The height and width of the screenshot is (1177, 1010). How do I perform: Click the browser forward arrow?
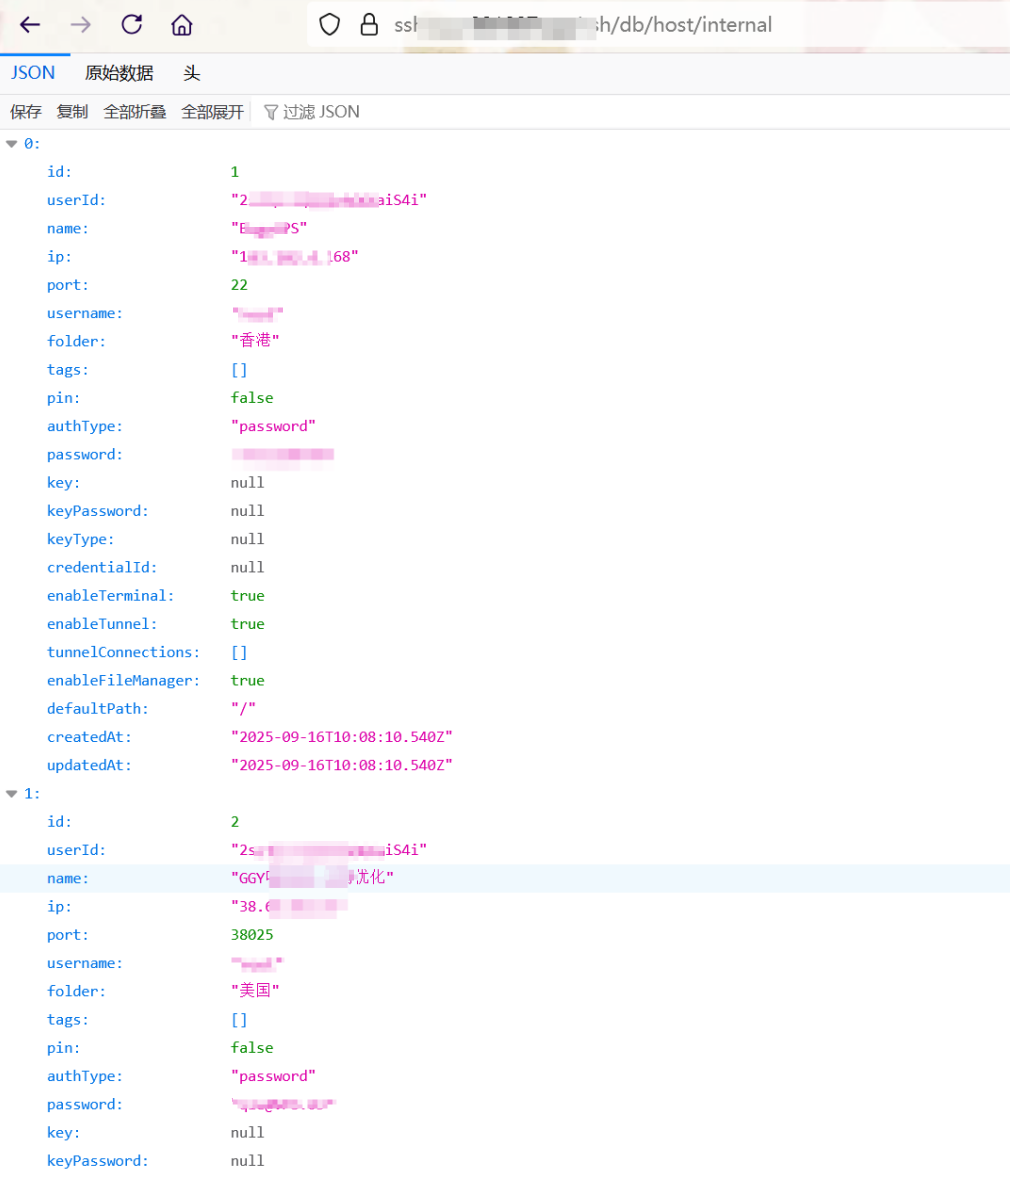pyautogui.click(x=80, y=25)
